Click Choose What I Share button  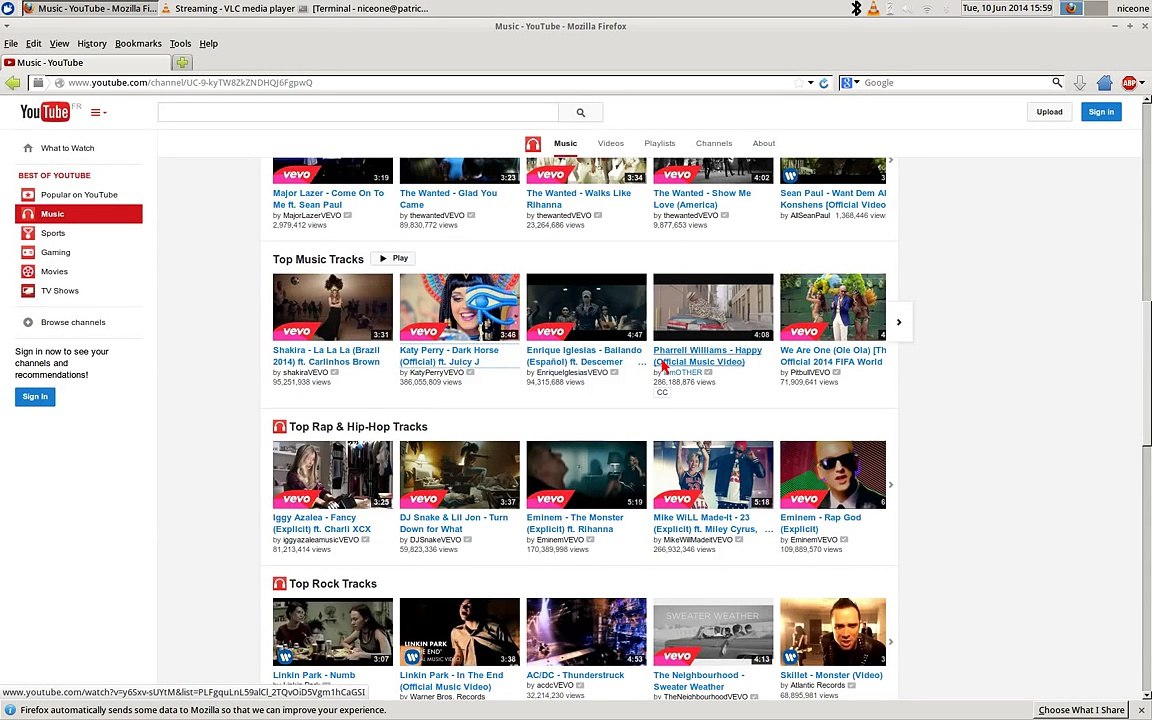(x=1081, y=710)
